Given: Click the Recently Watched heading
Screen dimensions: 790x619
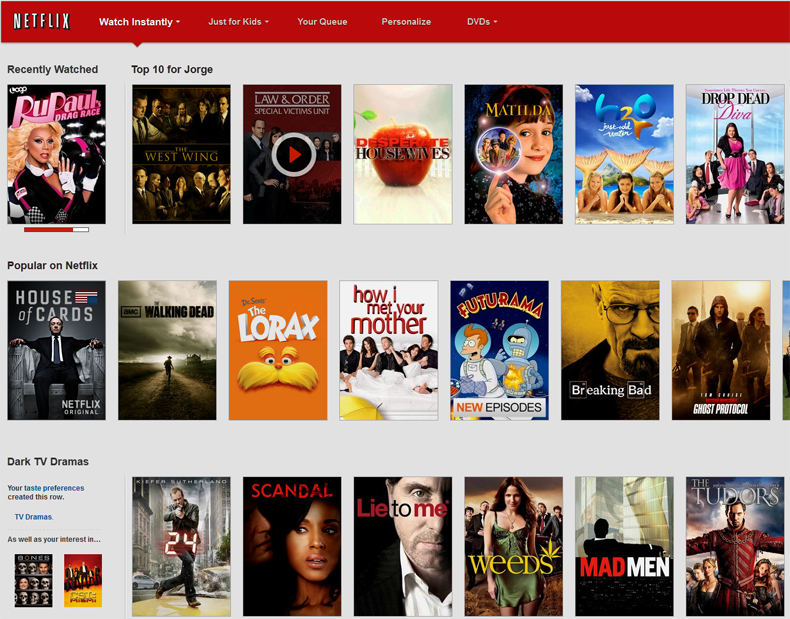Looking at the screenshot, I should point(52,70).
